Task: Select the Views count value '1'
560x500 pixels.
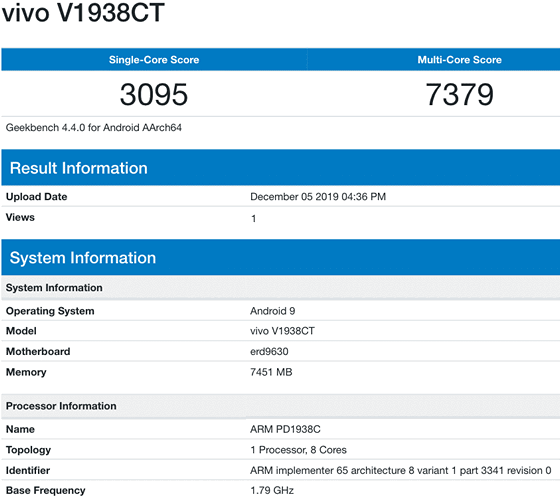Action: (x=253, y=218)
